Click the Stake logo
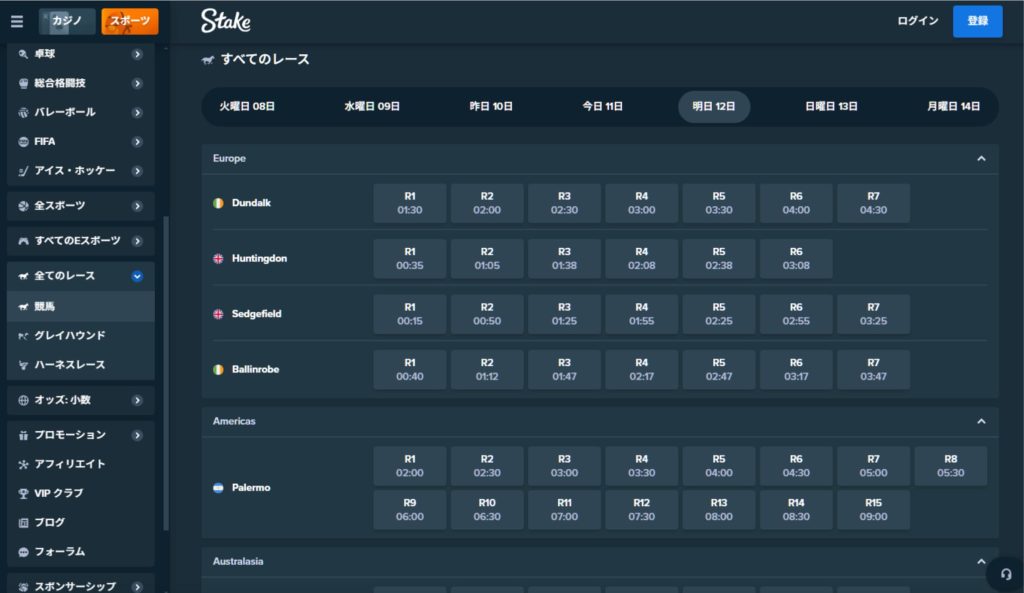Image resolution: width=1024 pixels, height=593 pixels. point(225,21)
